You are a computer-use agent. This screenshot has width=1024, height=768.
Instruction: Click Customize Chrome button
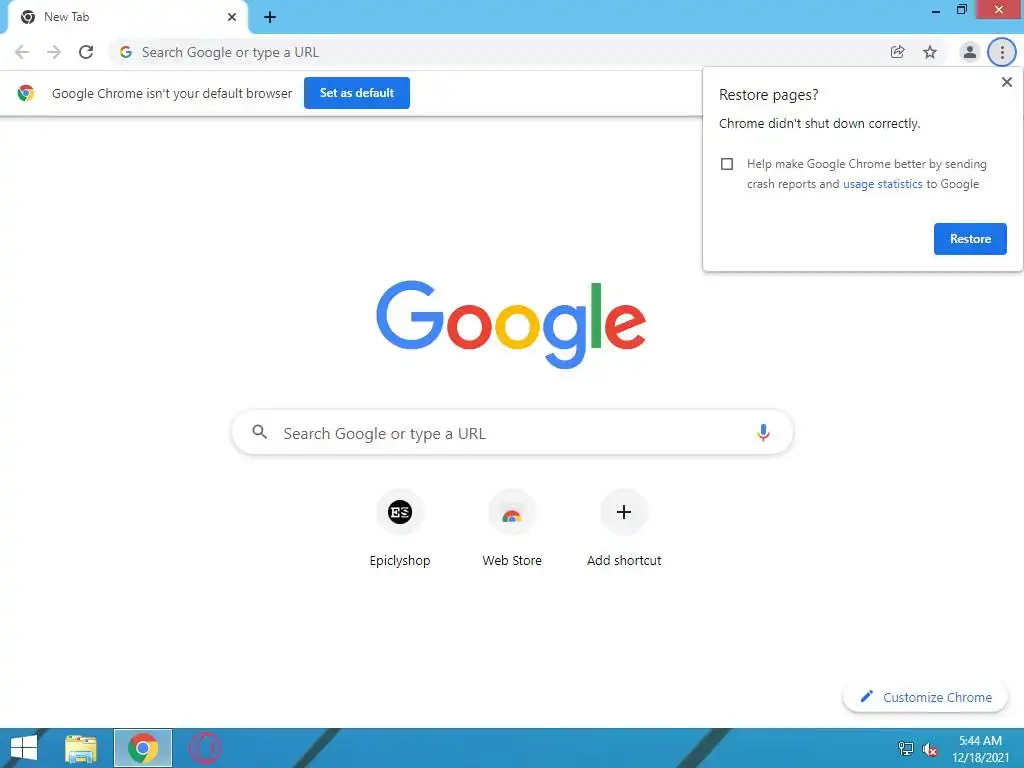pos(925,697)
